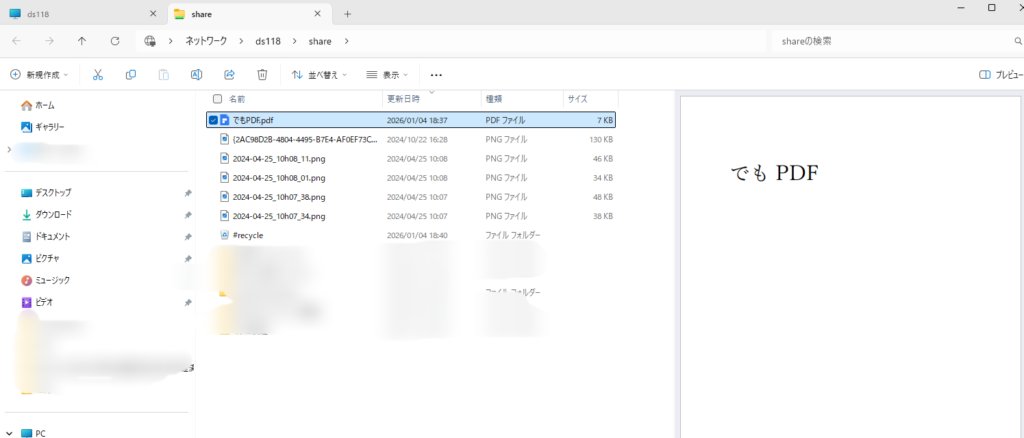Click the 130 KB size cell

tap(600, 140)
